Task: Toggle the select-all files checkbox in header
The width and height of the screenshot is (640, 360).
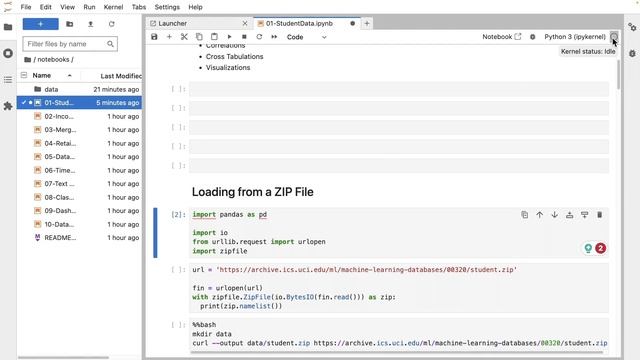Action: pos(24,76)
